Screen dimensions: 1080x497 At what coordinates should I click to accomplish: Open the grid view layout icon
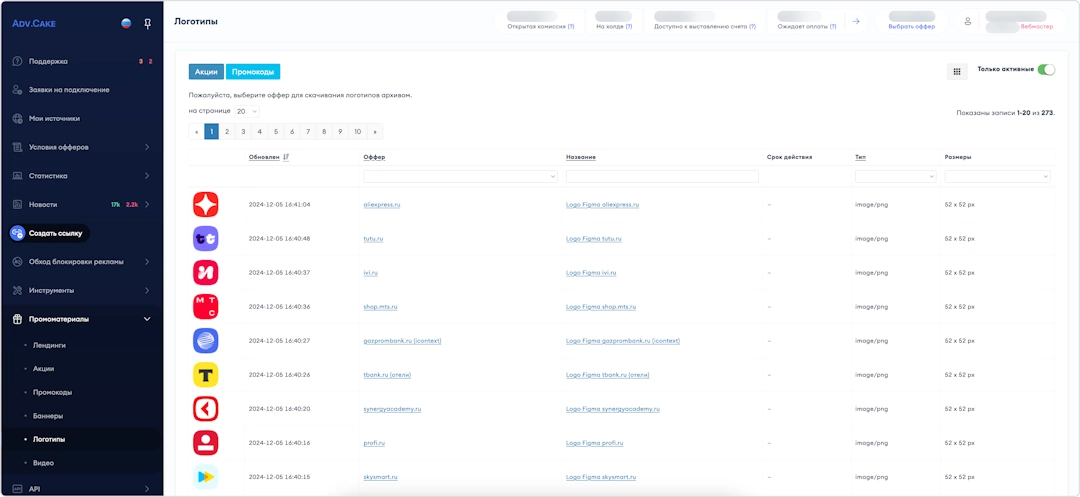957,71
